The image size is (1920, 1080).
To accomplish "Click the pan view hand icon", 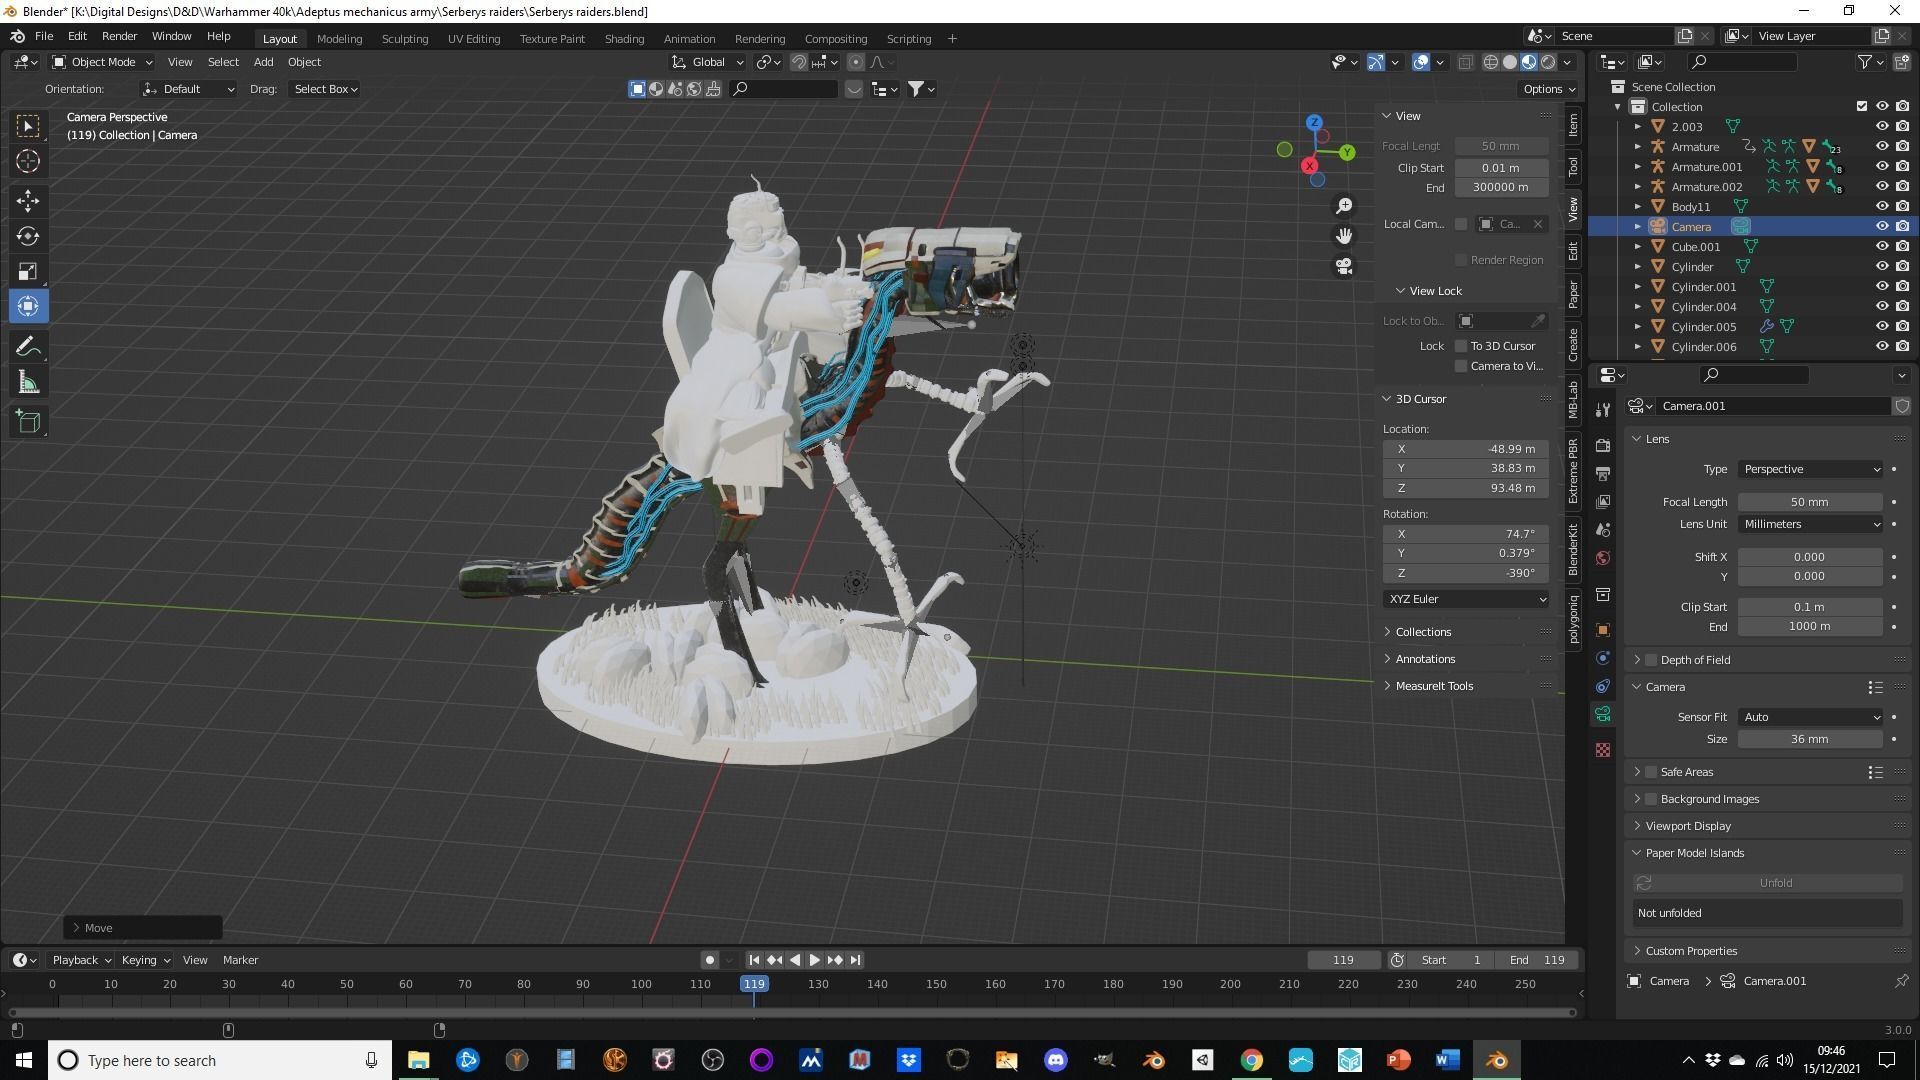I will point(1344,235).
